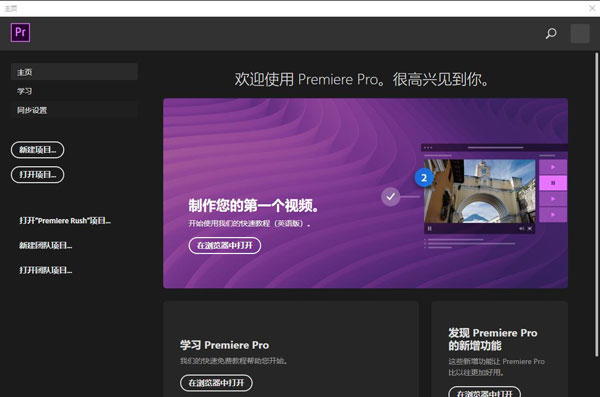
Task: Click the Premiere Pro logo icon
Action: pos(20,33)
